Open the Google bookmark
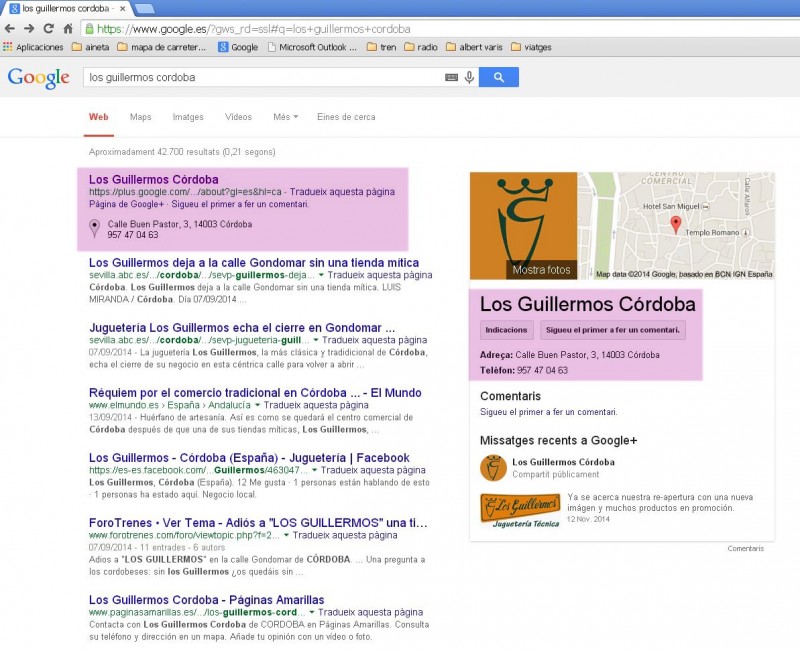This screenshot has width=800, height=651. point(238,47)
